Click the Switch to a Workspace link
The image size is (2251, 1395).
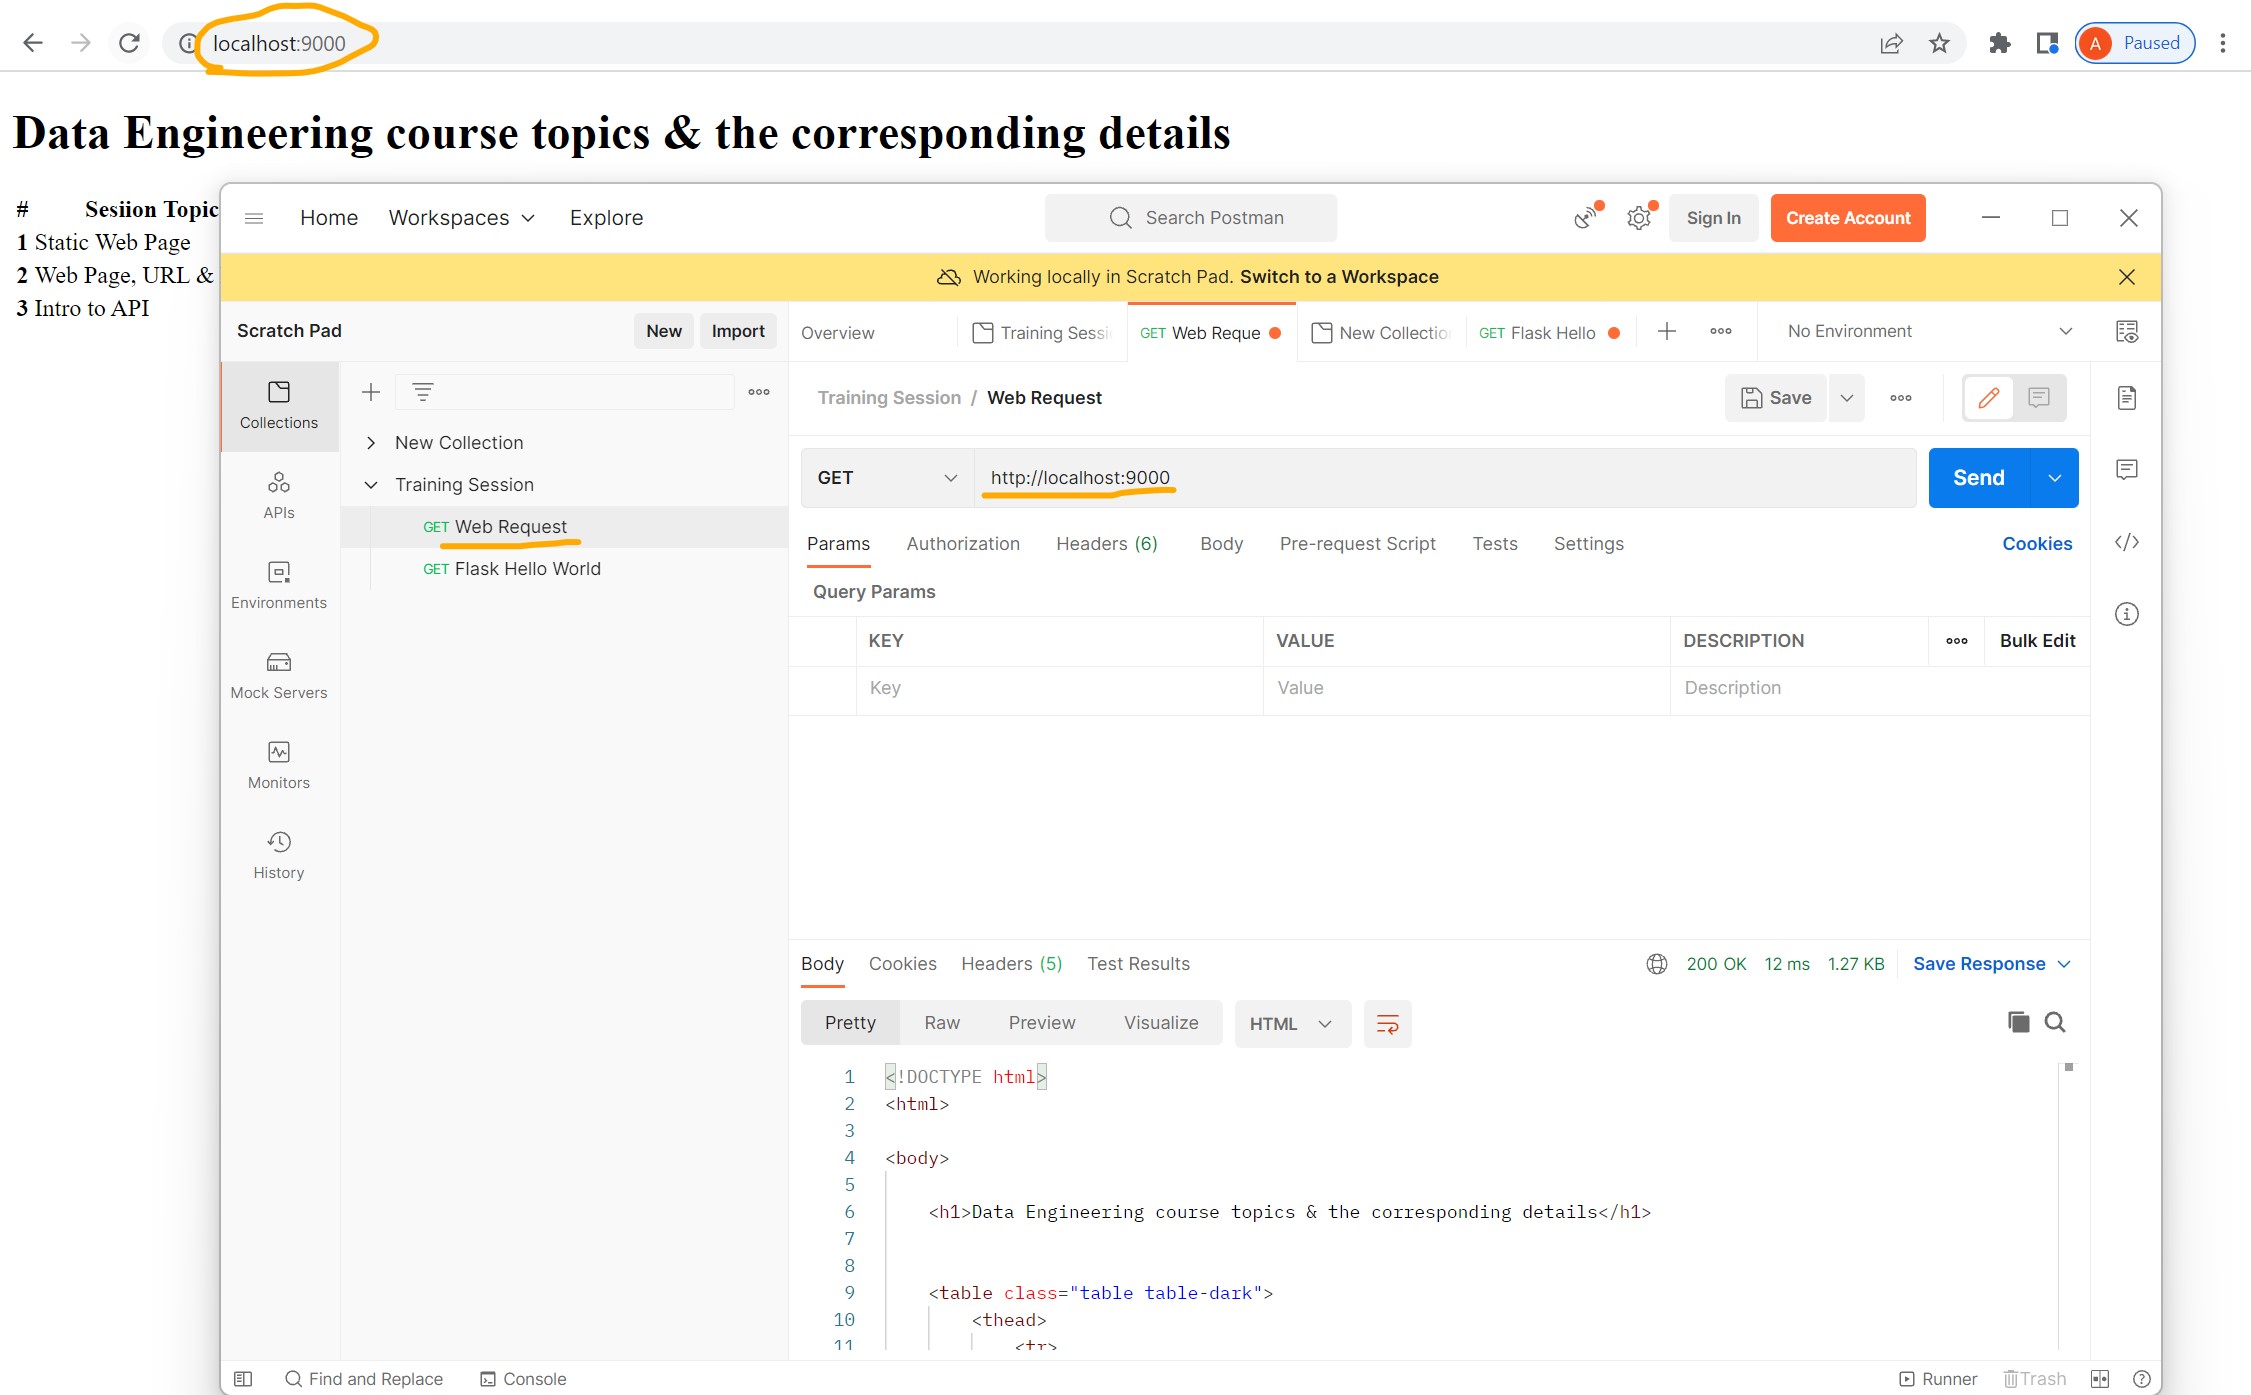[1338, 276]
